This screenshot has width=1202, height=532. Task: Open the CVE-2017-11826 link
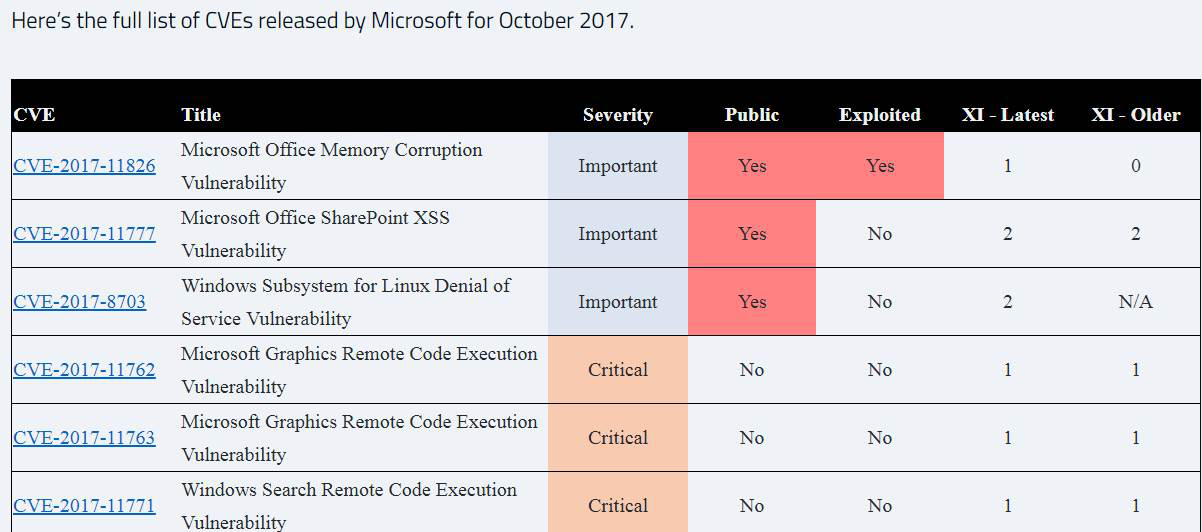pos(84,166)
